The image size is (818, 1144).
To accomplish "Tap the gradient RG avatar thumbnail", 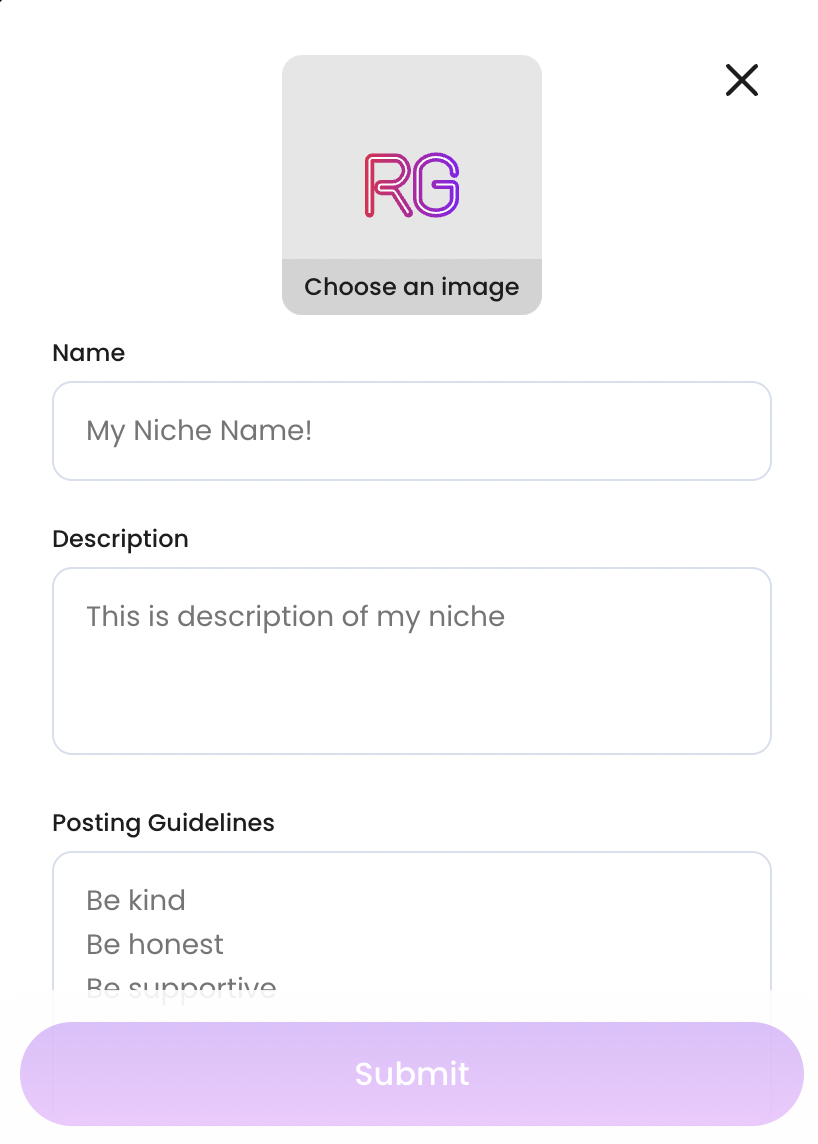I will 411,185.
